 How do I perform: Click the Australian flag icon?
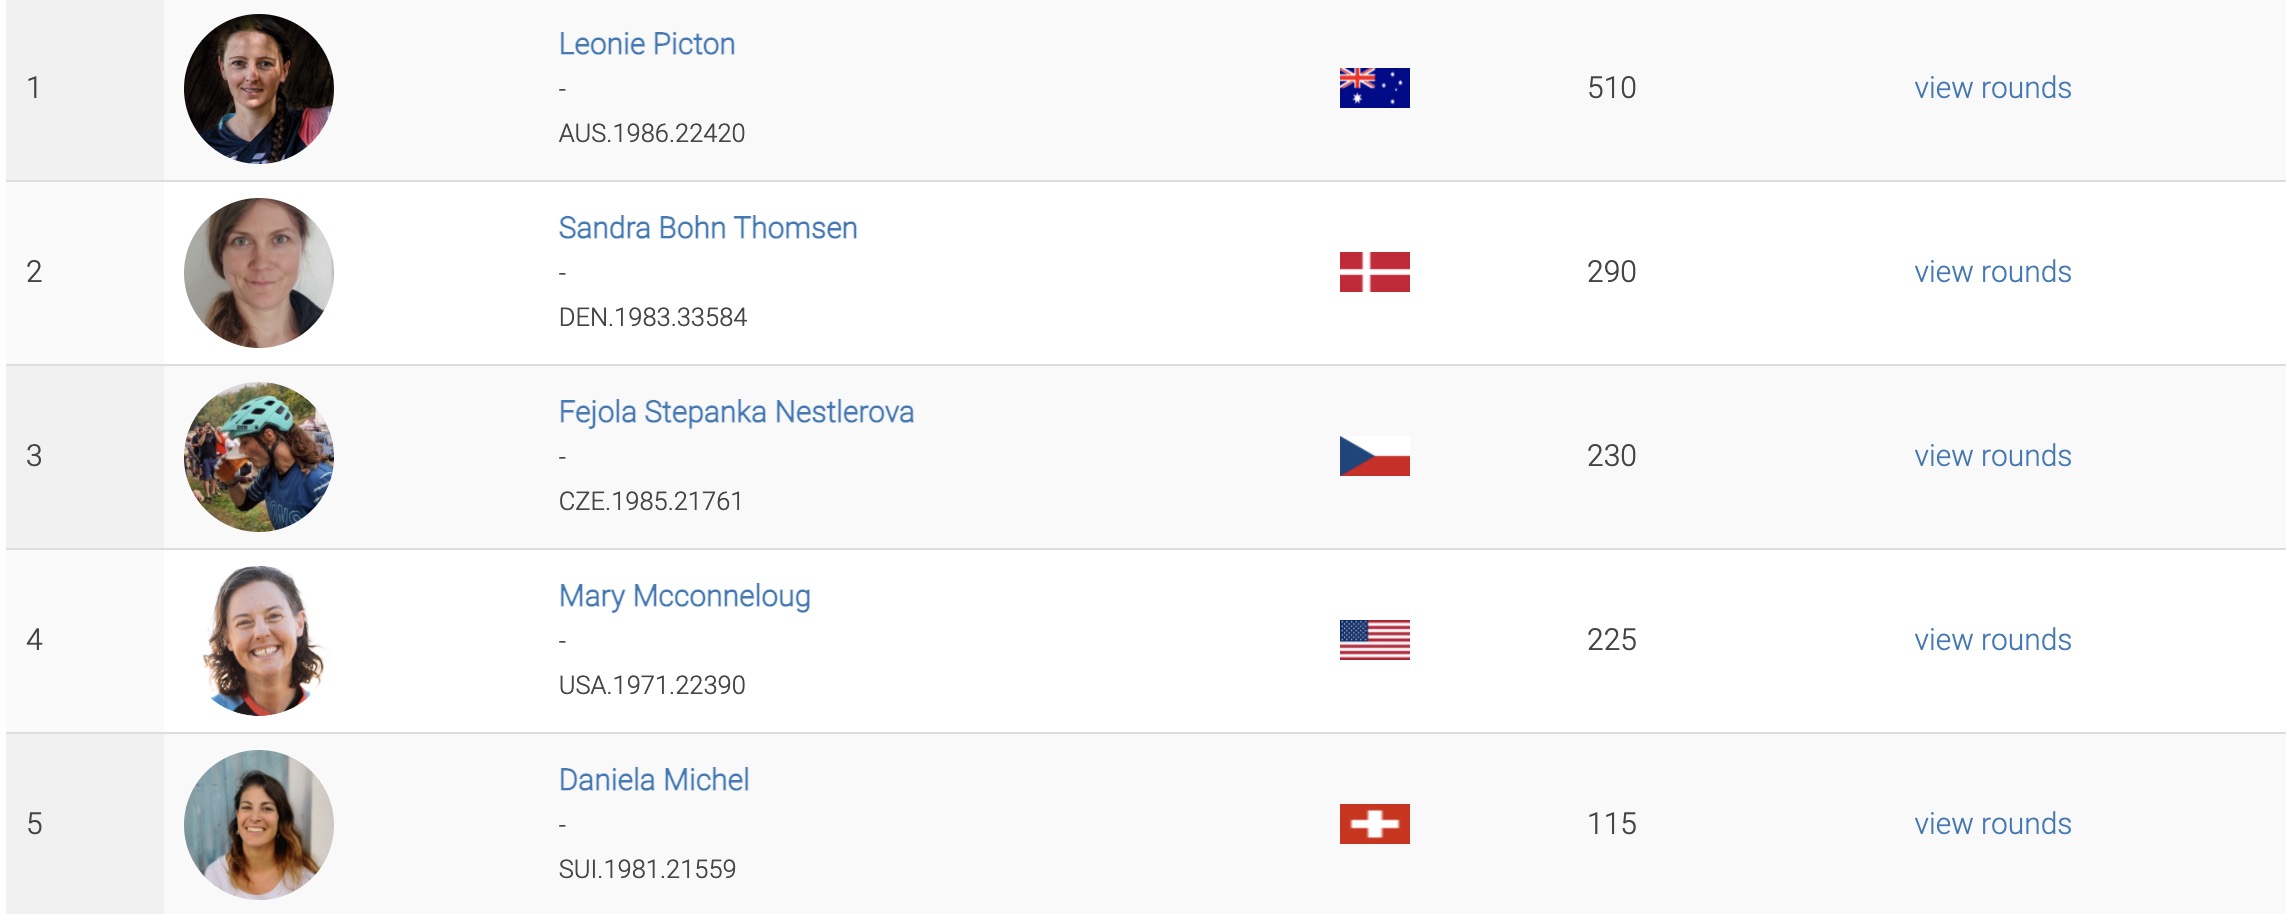[1374, 88]
